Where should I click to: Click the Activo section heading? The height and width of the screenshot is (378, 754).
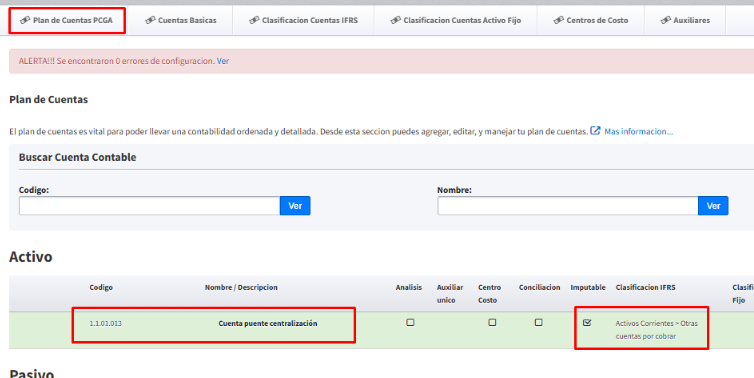pos(31,257)
